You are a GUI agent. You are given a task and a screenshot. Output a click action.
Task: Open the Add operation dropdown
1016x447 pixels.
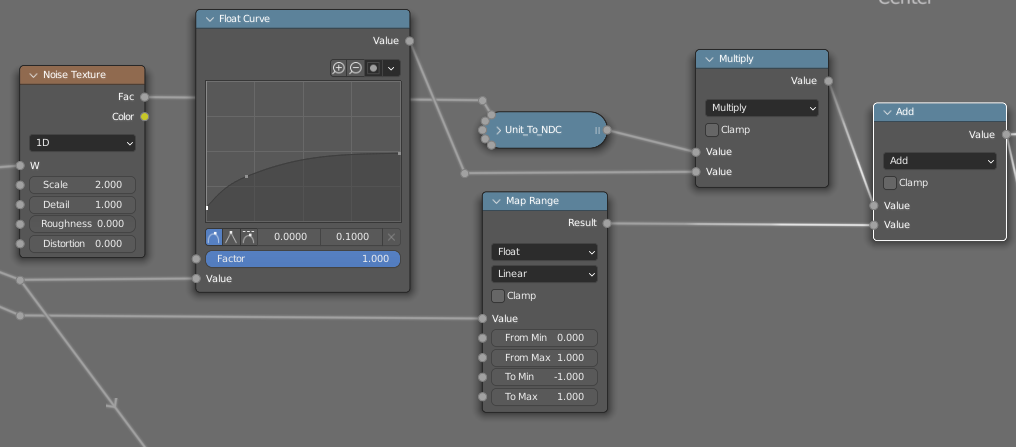tap(940, 161)
